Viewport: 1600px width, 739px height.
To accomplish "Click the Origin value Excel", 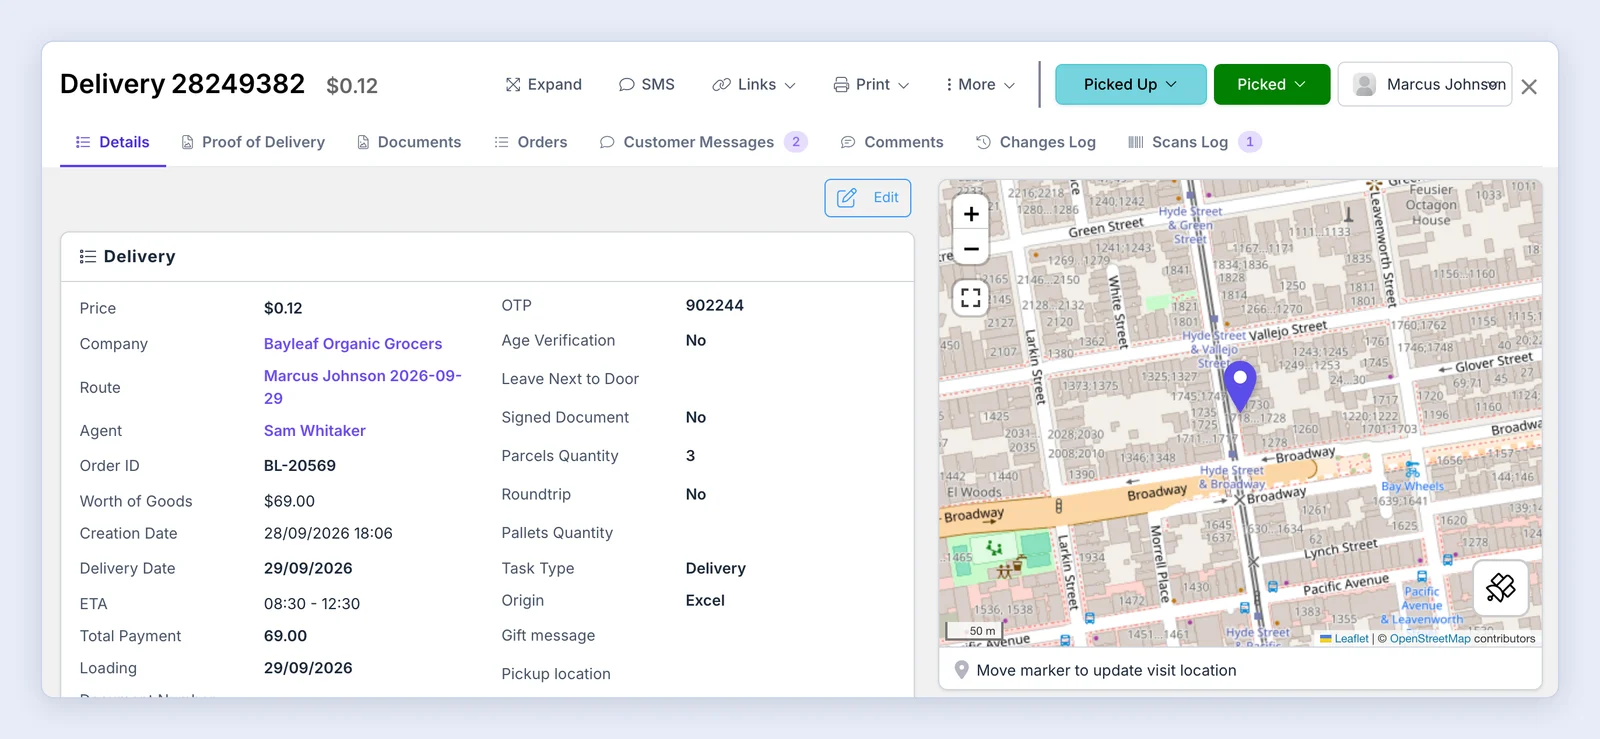I will [705, 601].
